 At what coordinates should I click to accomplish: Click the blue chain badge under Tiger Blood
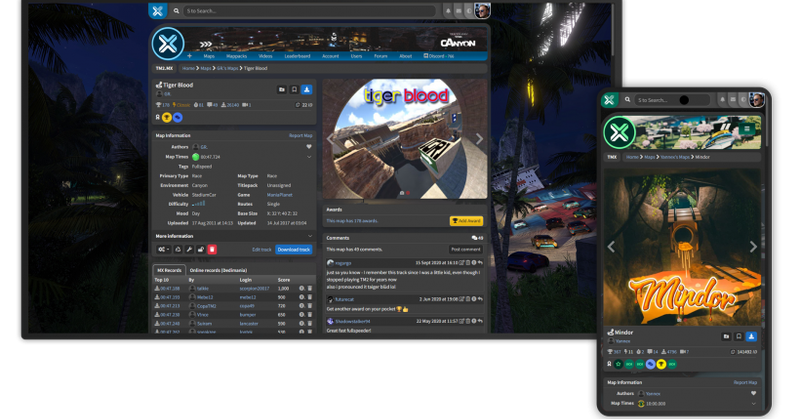coord(178,117)
